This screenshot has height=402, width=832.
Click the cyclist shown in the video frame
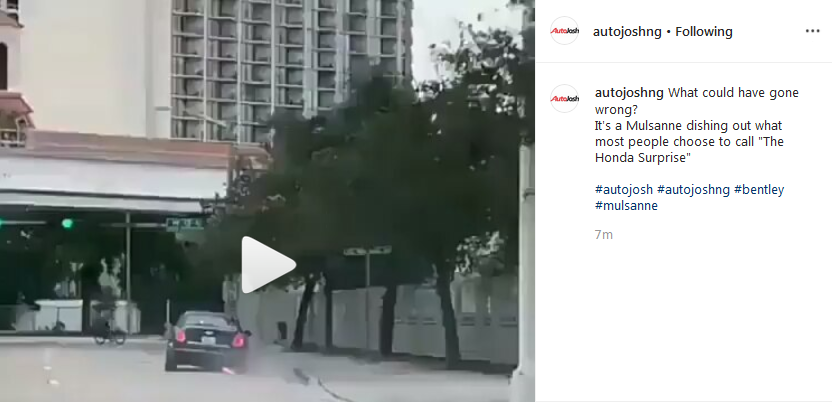pyautogui.click(x=109, y=325)
